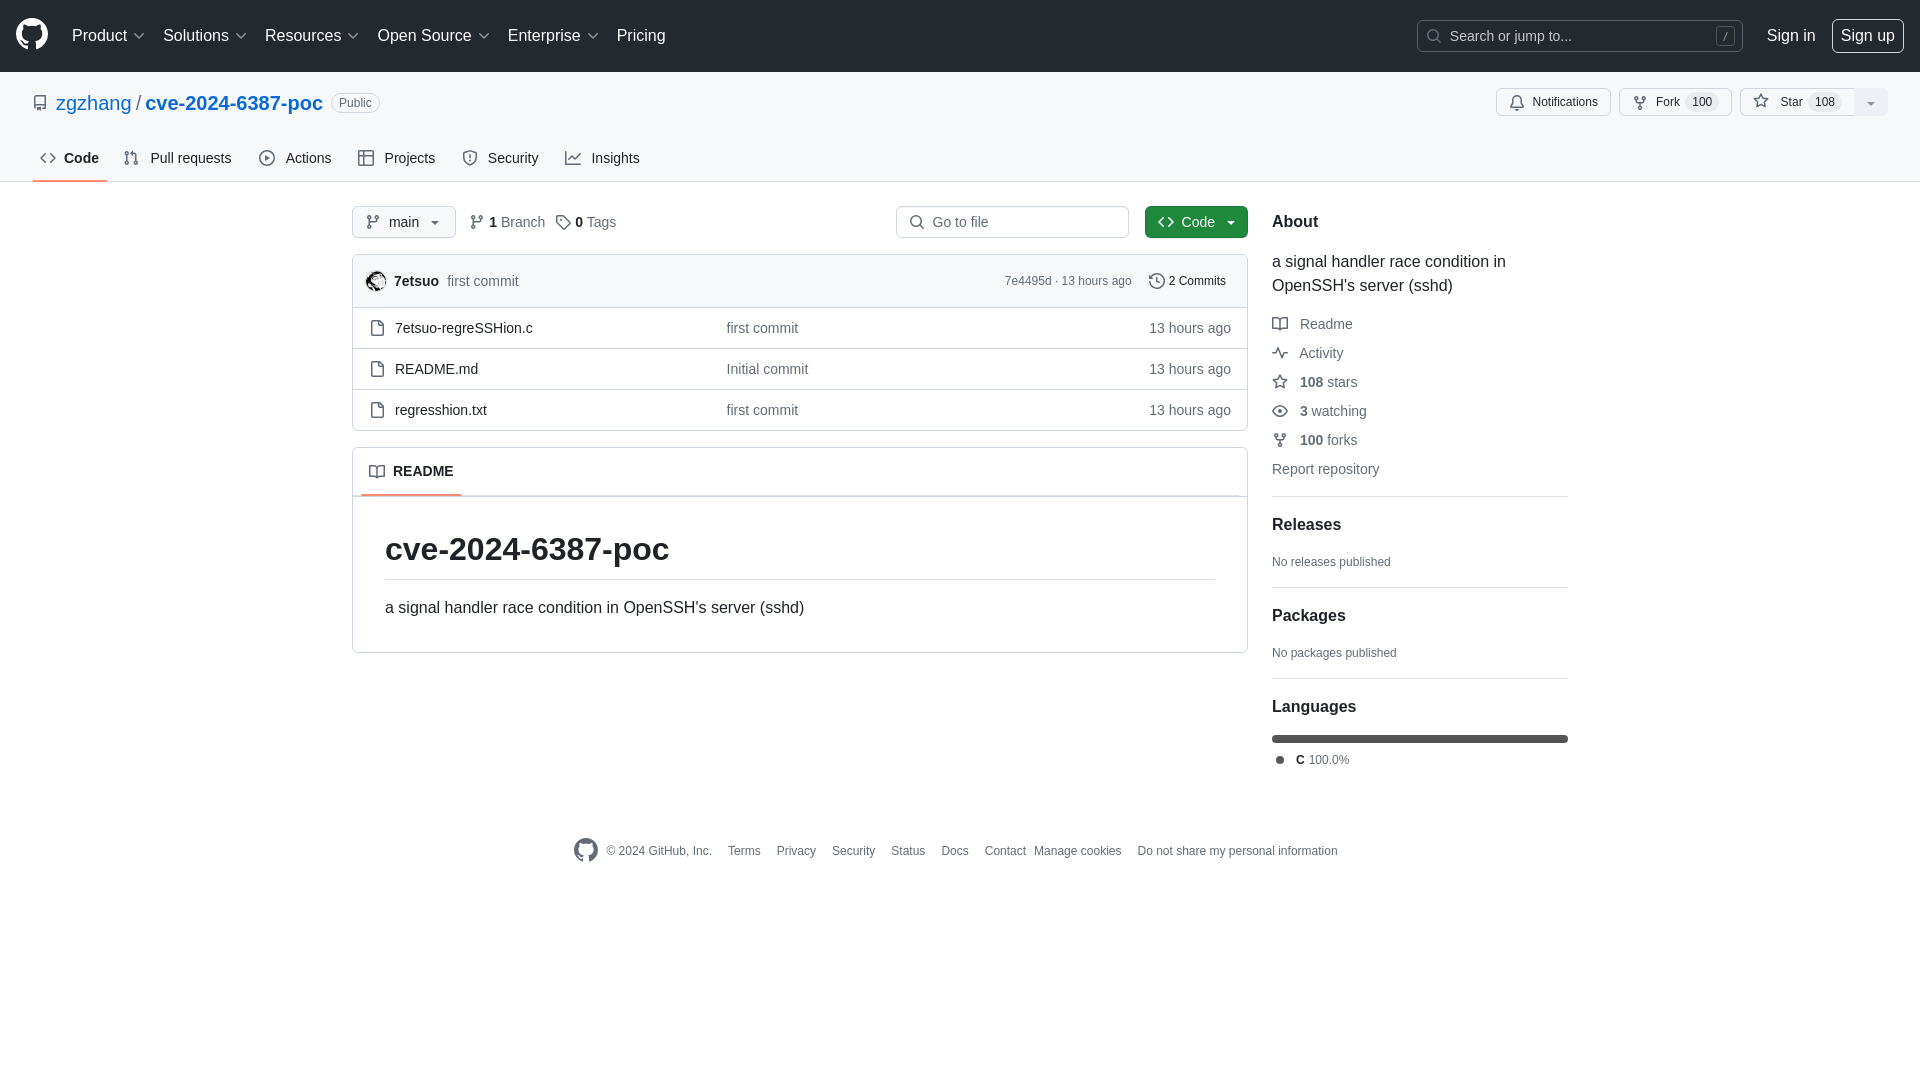Select the Pull requests tab
The image size is (1920, 1080).
coord(177,158)
